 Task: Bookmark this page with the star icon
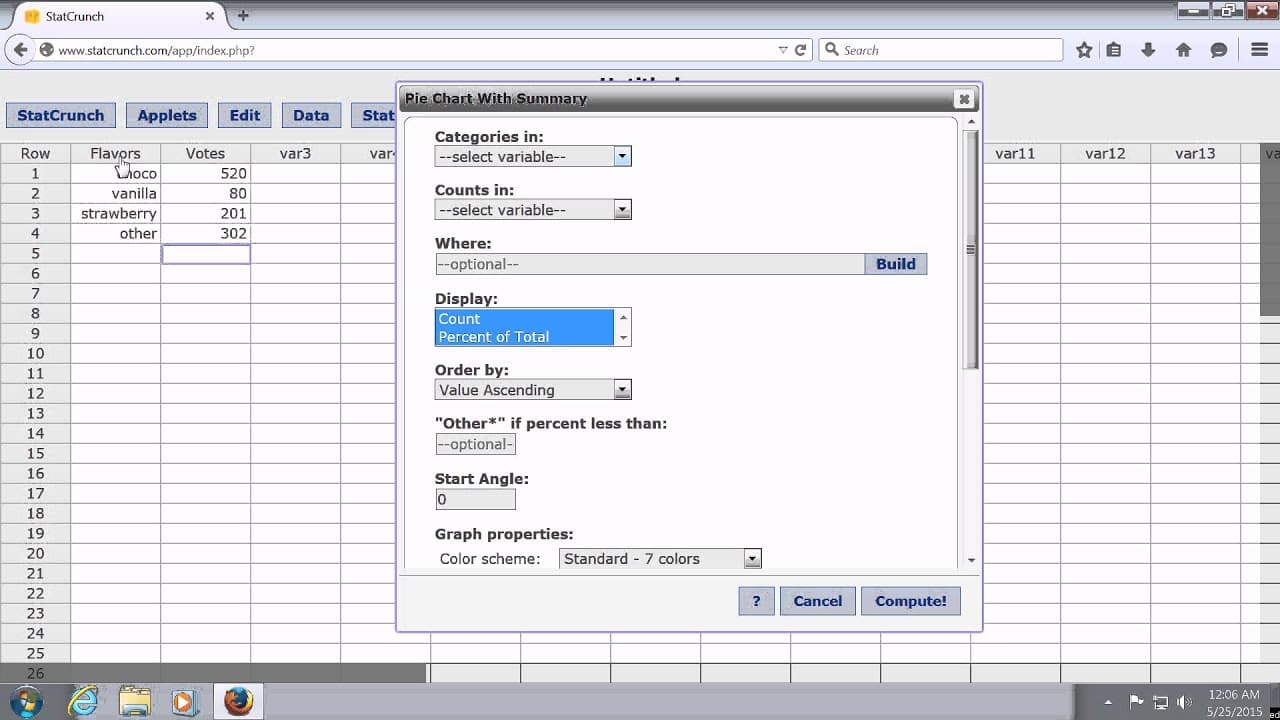pos(1084,50)
